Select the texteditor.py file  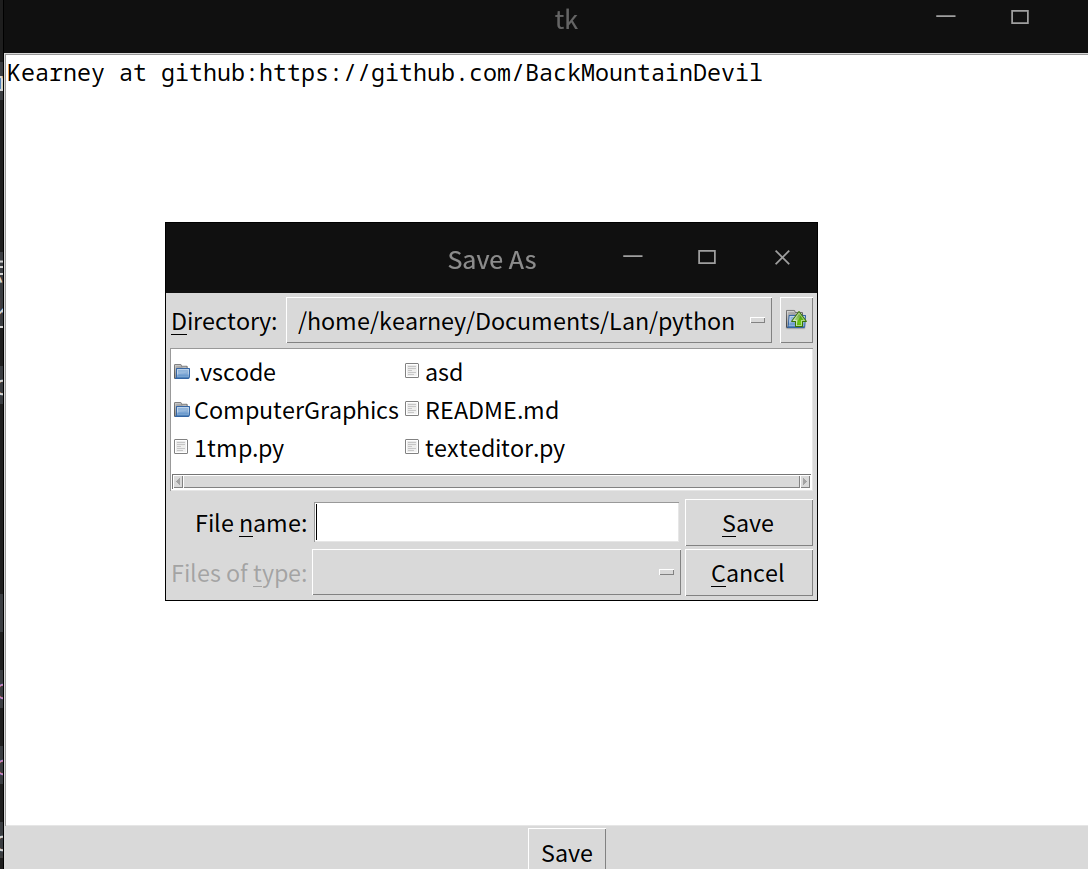coord(485,448)
